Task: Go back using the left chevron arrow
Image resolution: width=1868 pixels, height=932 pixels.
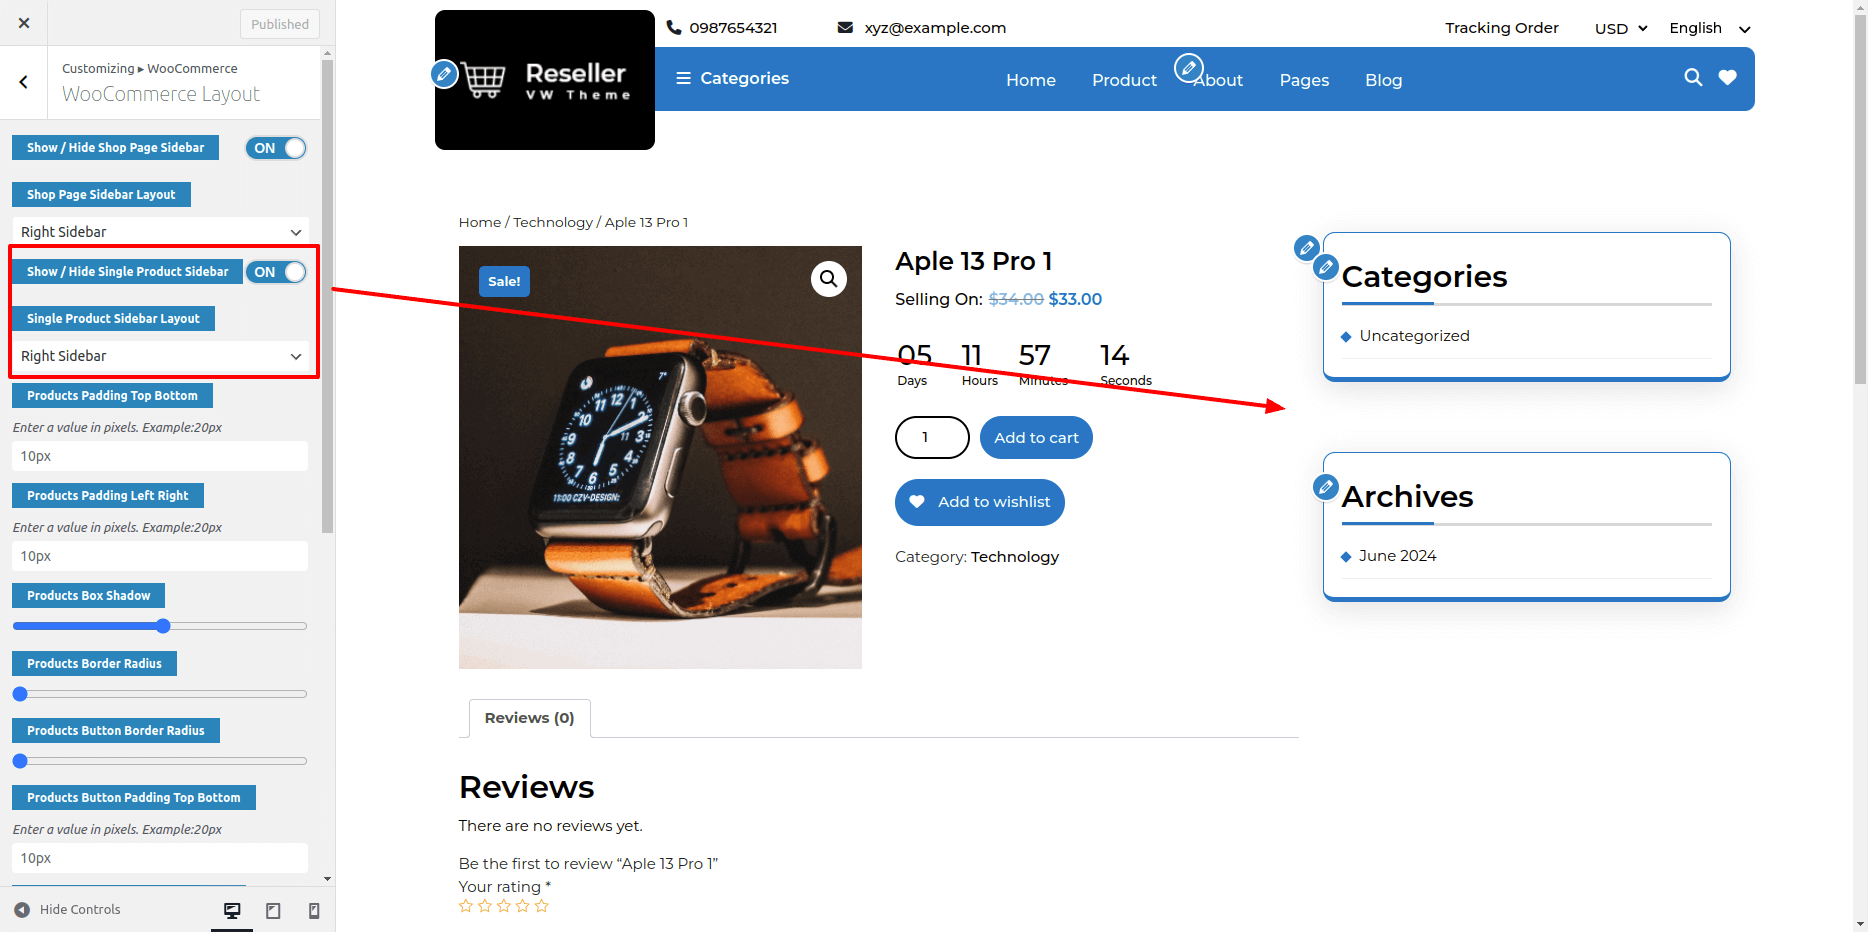Action: 24,82
